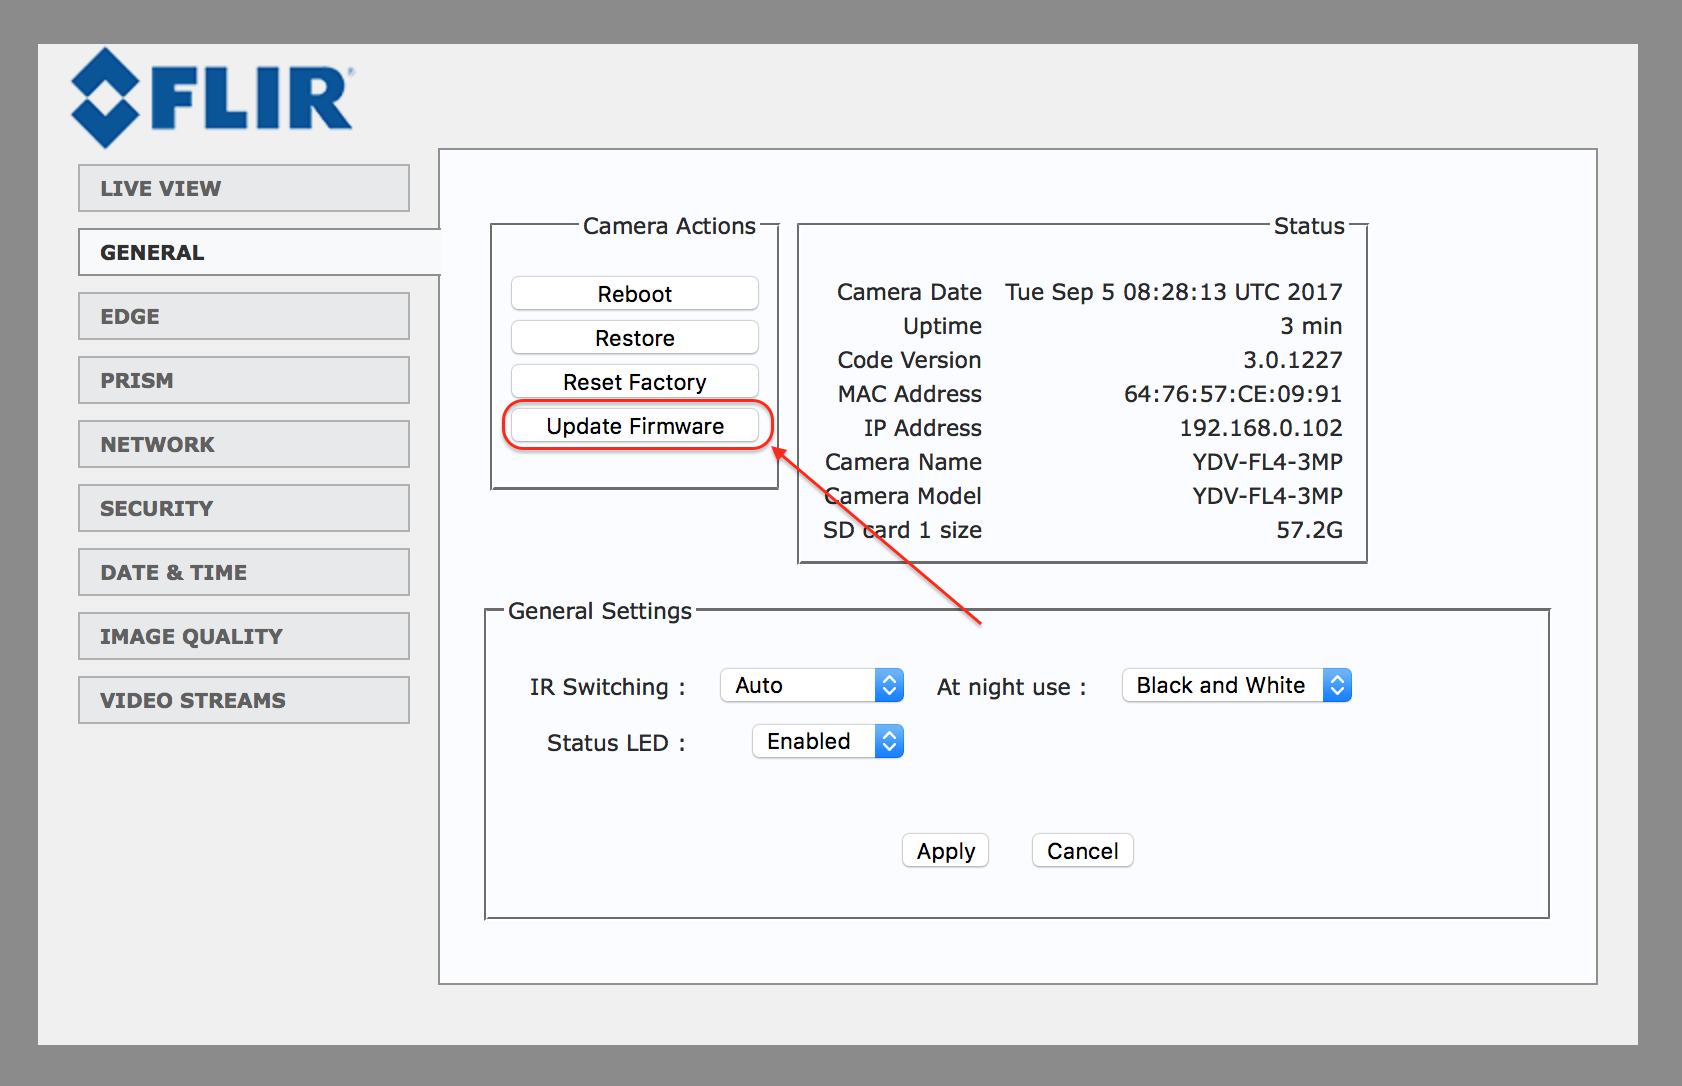Cancel the general settings changes
The height and width of the screenshot is (1086, 1682).
[x=1082, y=851]
